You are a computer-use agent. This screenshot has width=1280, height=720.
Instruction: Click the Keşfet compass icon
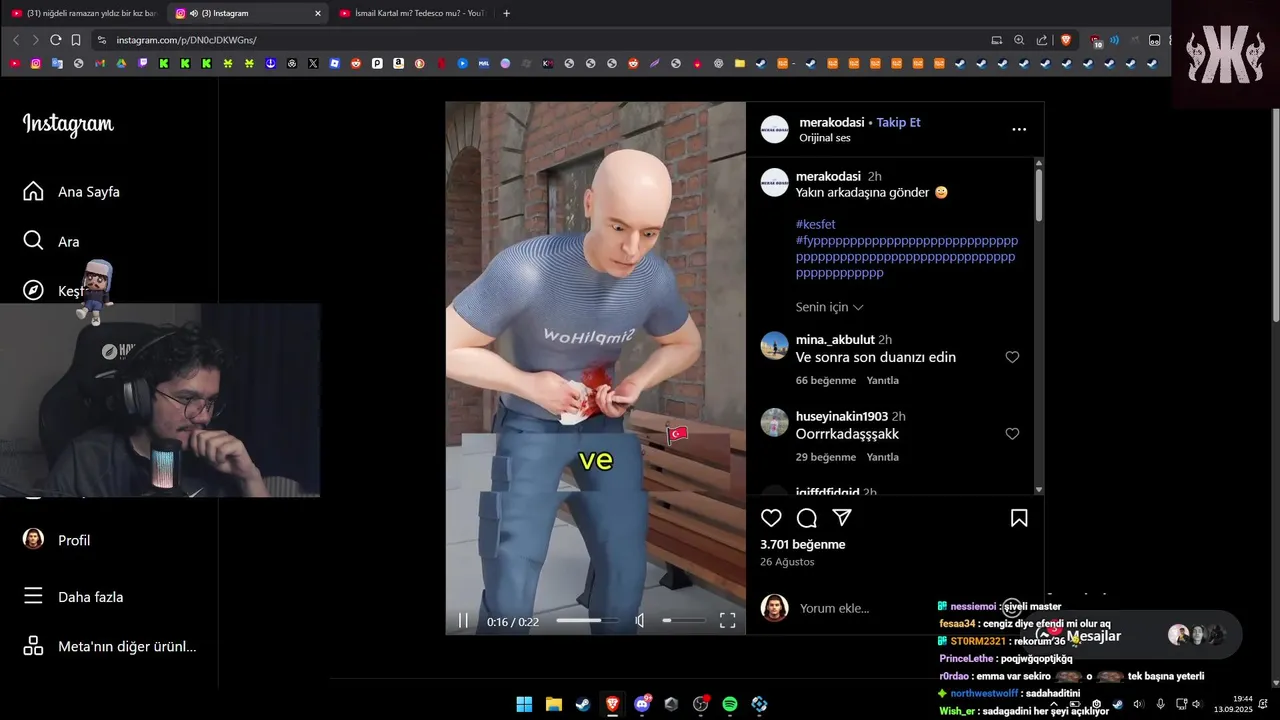click(33, 290)
